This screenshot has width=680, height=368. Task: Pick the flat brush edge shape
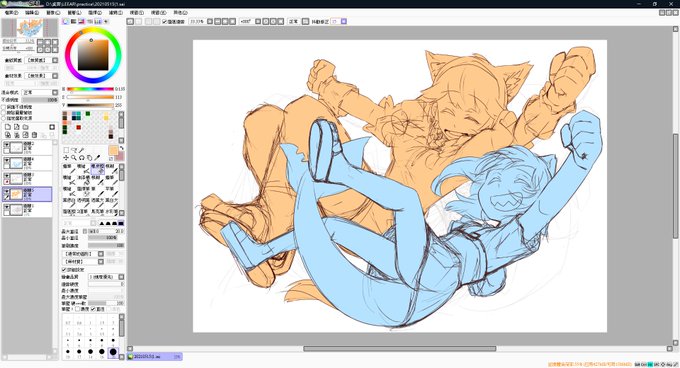(121, 223)
